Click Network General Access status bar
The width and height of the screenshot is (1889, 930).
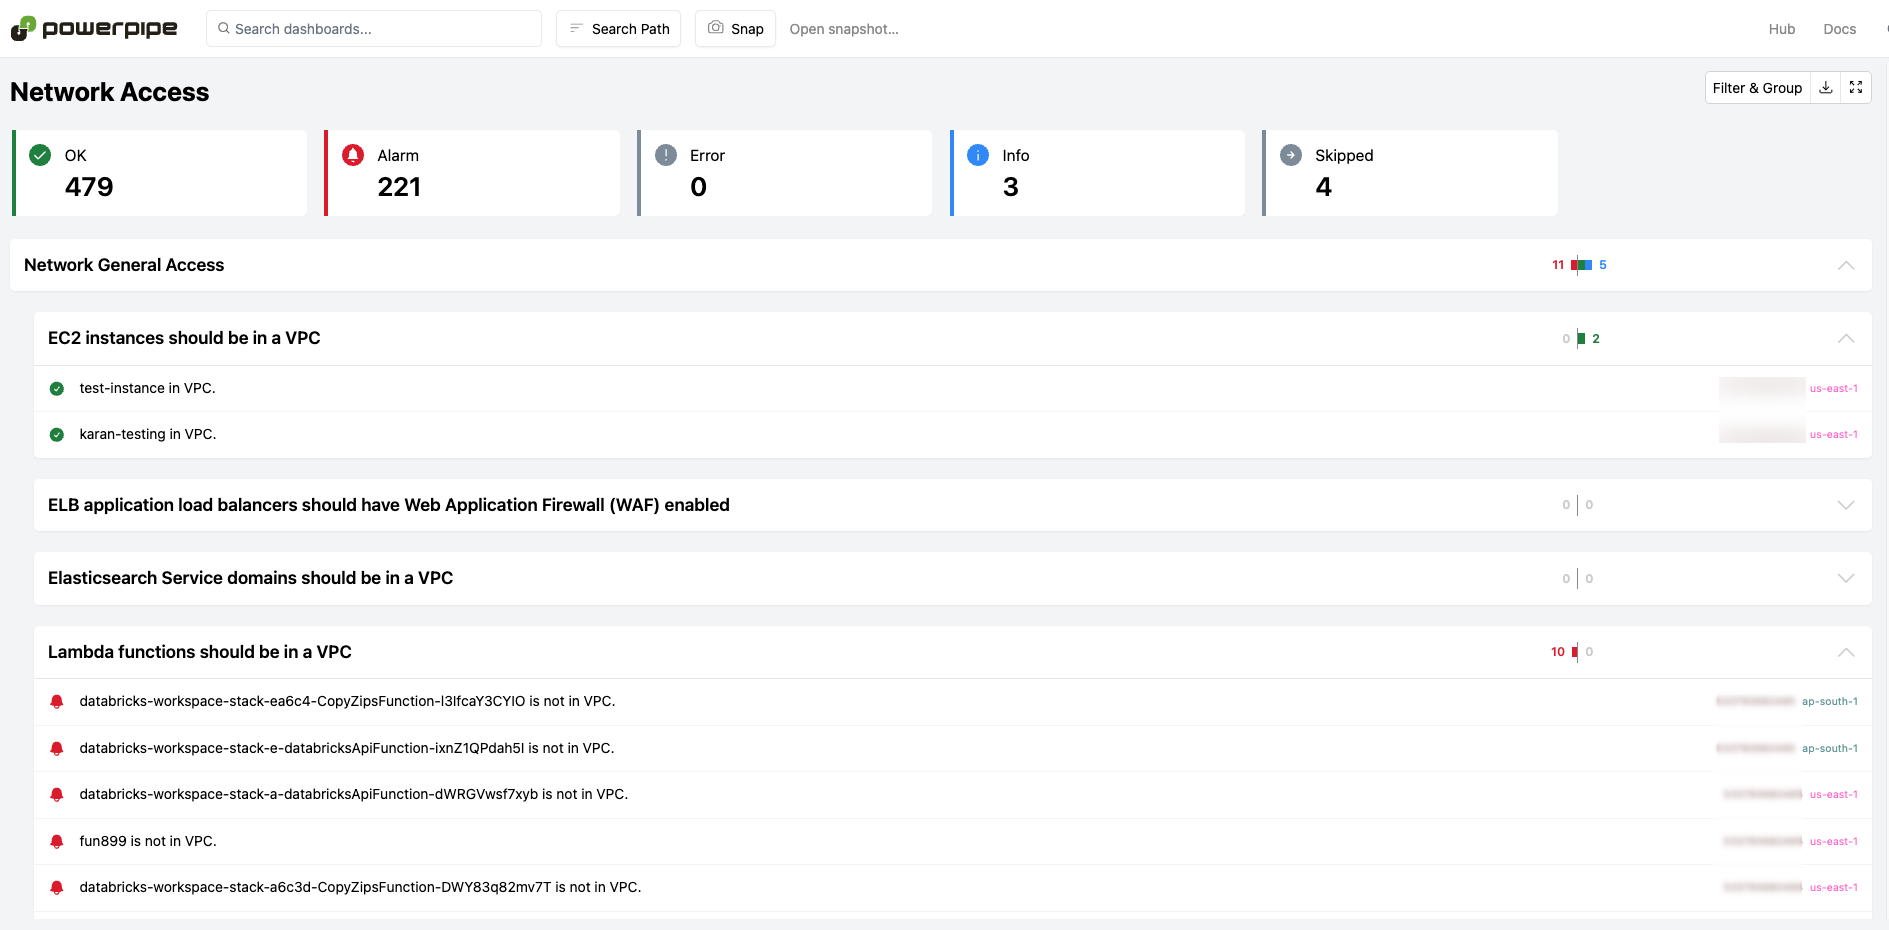pos(1580,265)
